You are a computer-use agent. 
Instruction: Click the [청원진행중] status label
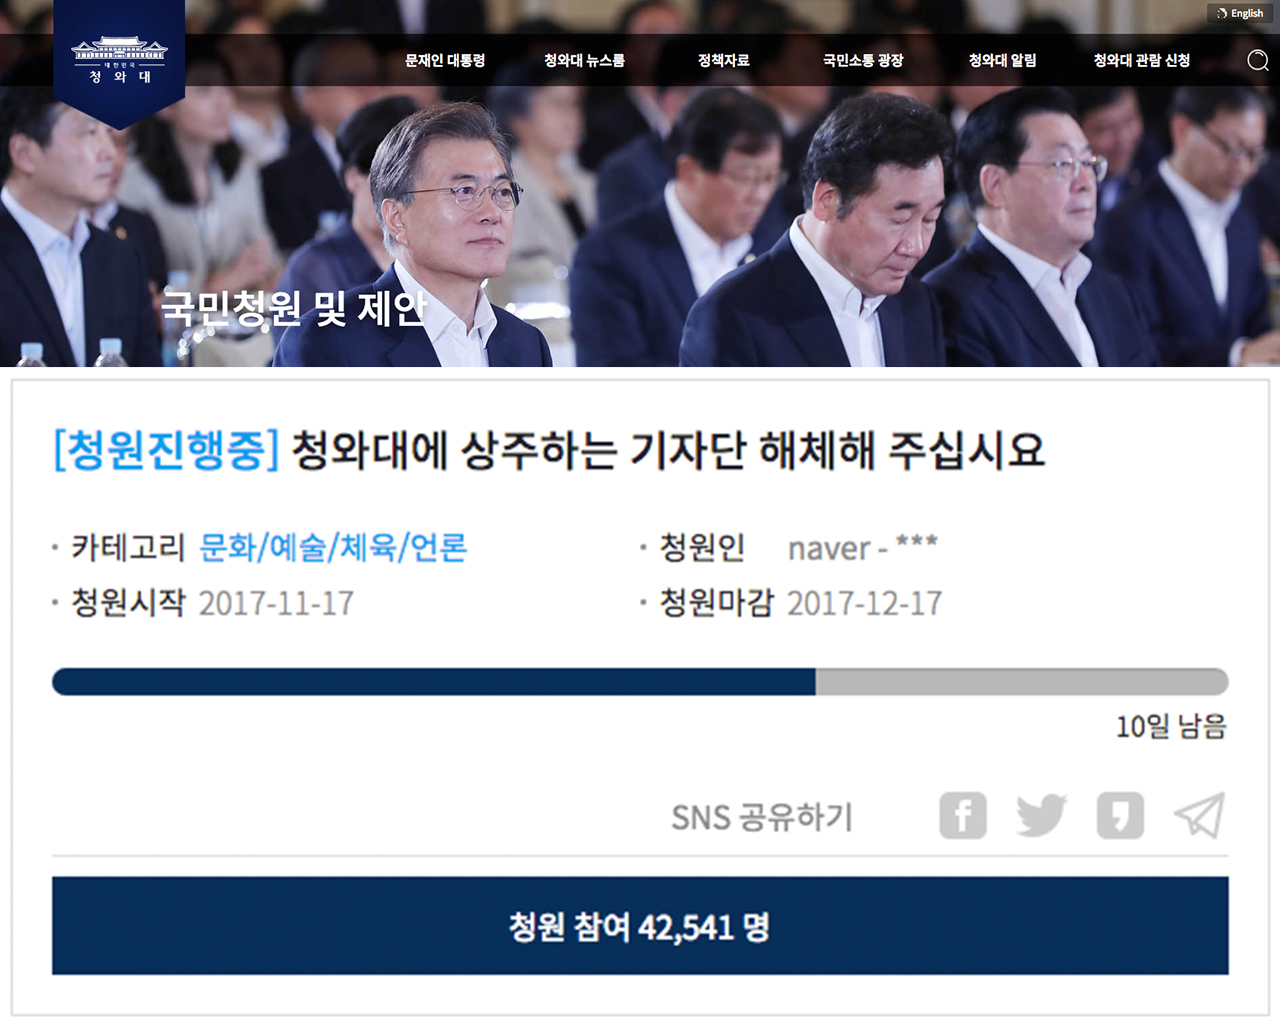tap(166, 450)
